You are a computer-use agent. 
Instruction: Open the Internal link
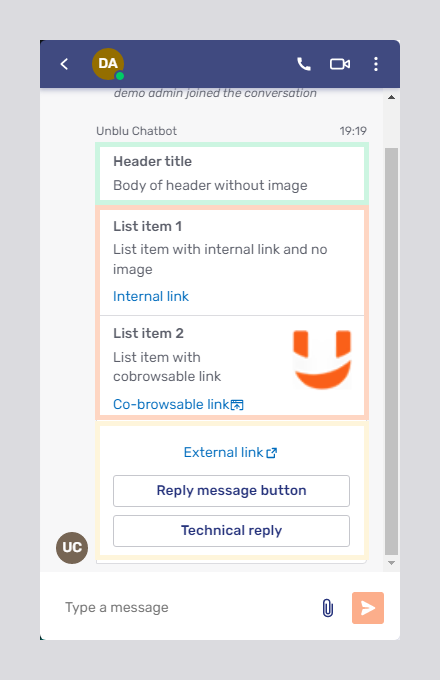point(151,296)
